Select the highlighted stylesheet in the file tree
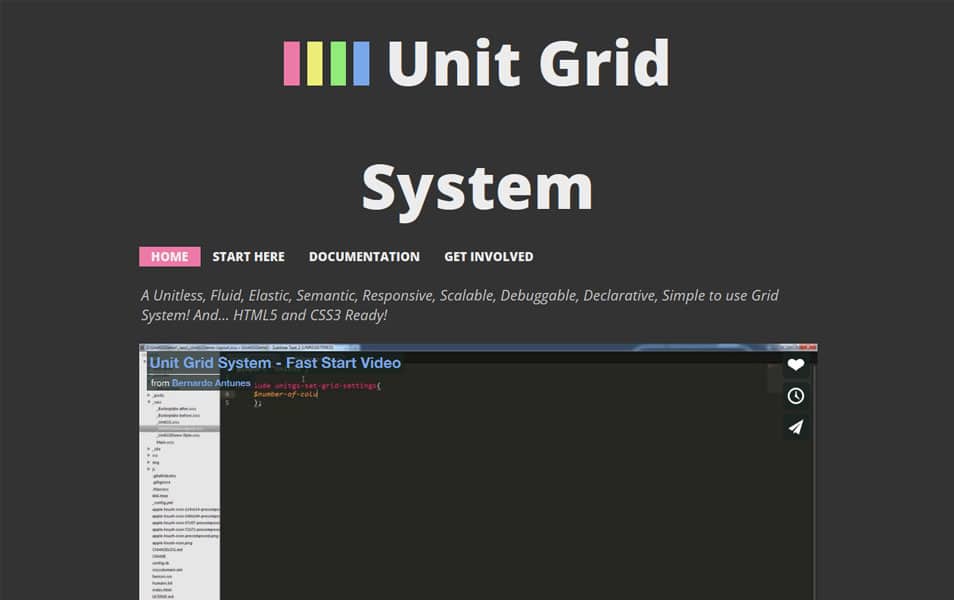The image size is (954, 600). click(180, 427)
